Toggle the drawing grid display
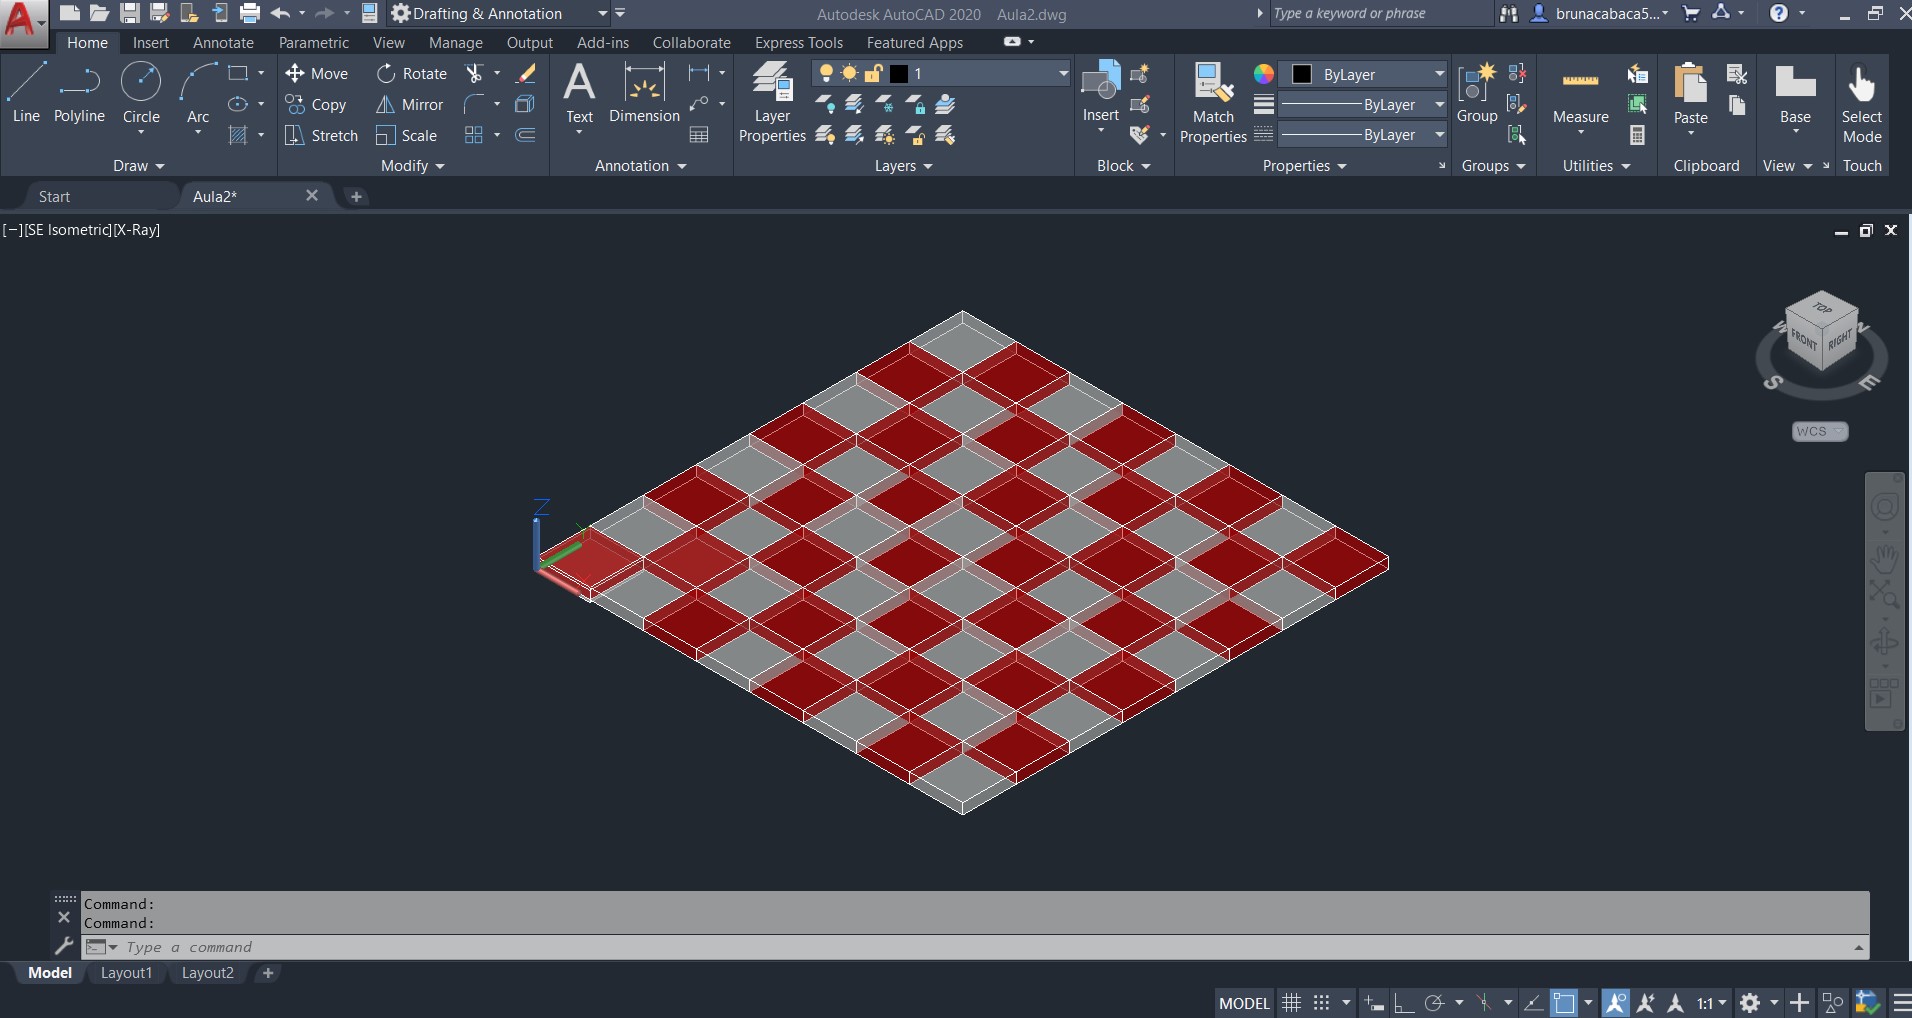 1292,1002
